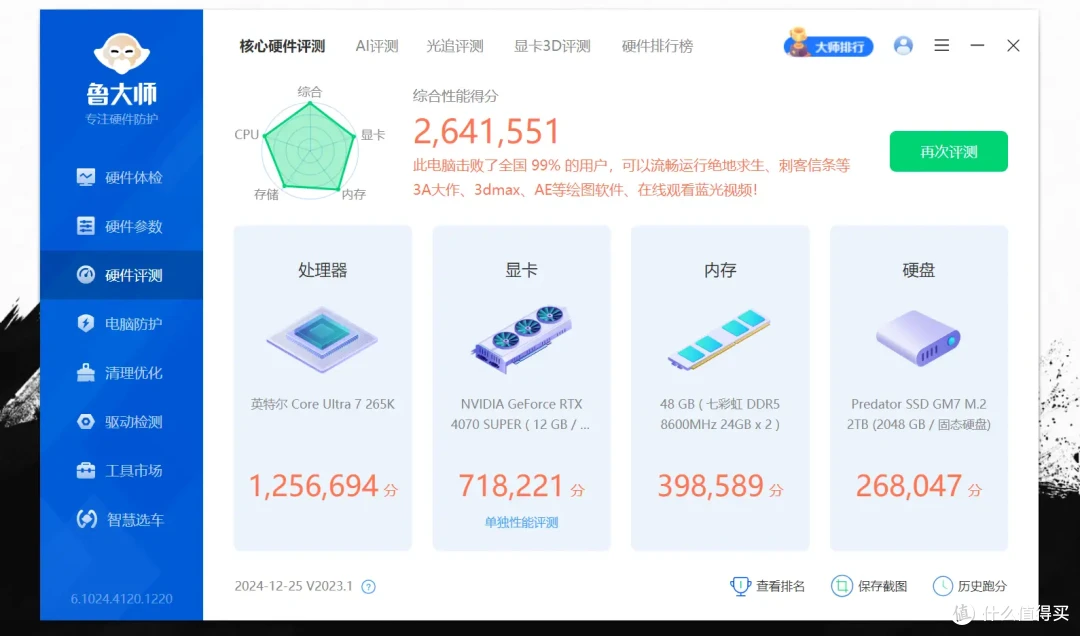Click the 查看排名 trophy icon
This screenshot has width=1080, height=636.
(x=740, y=586)
